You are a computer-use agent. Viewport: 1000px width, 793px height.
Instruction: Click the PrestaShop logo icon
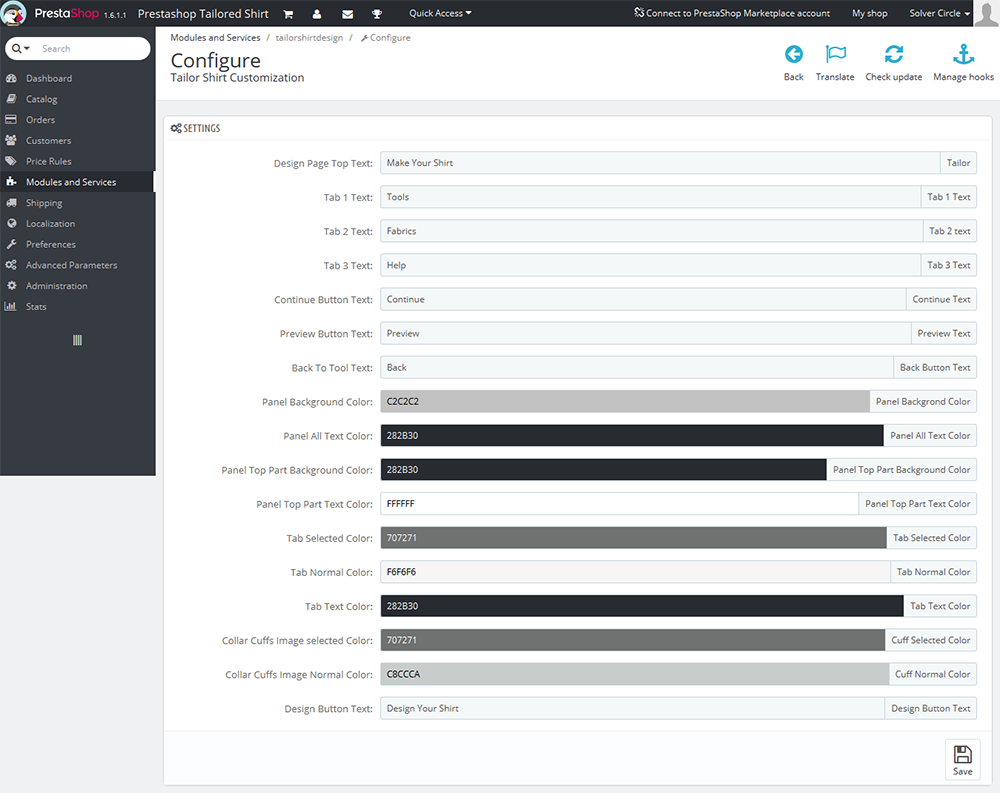pyautogui.click(x=13, y=13)
